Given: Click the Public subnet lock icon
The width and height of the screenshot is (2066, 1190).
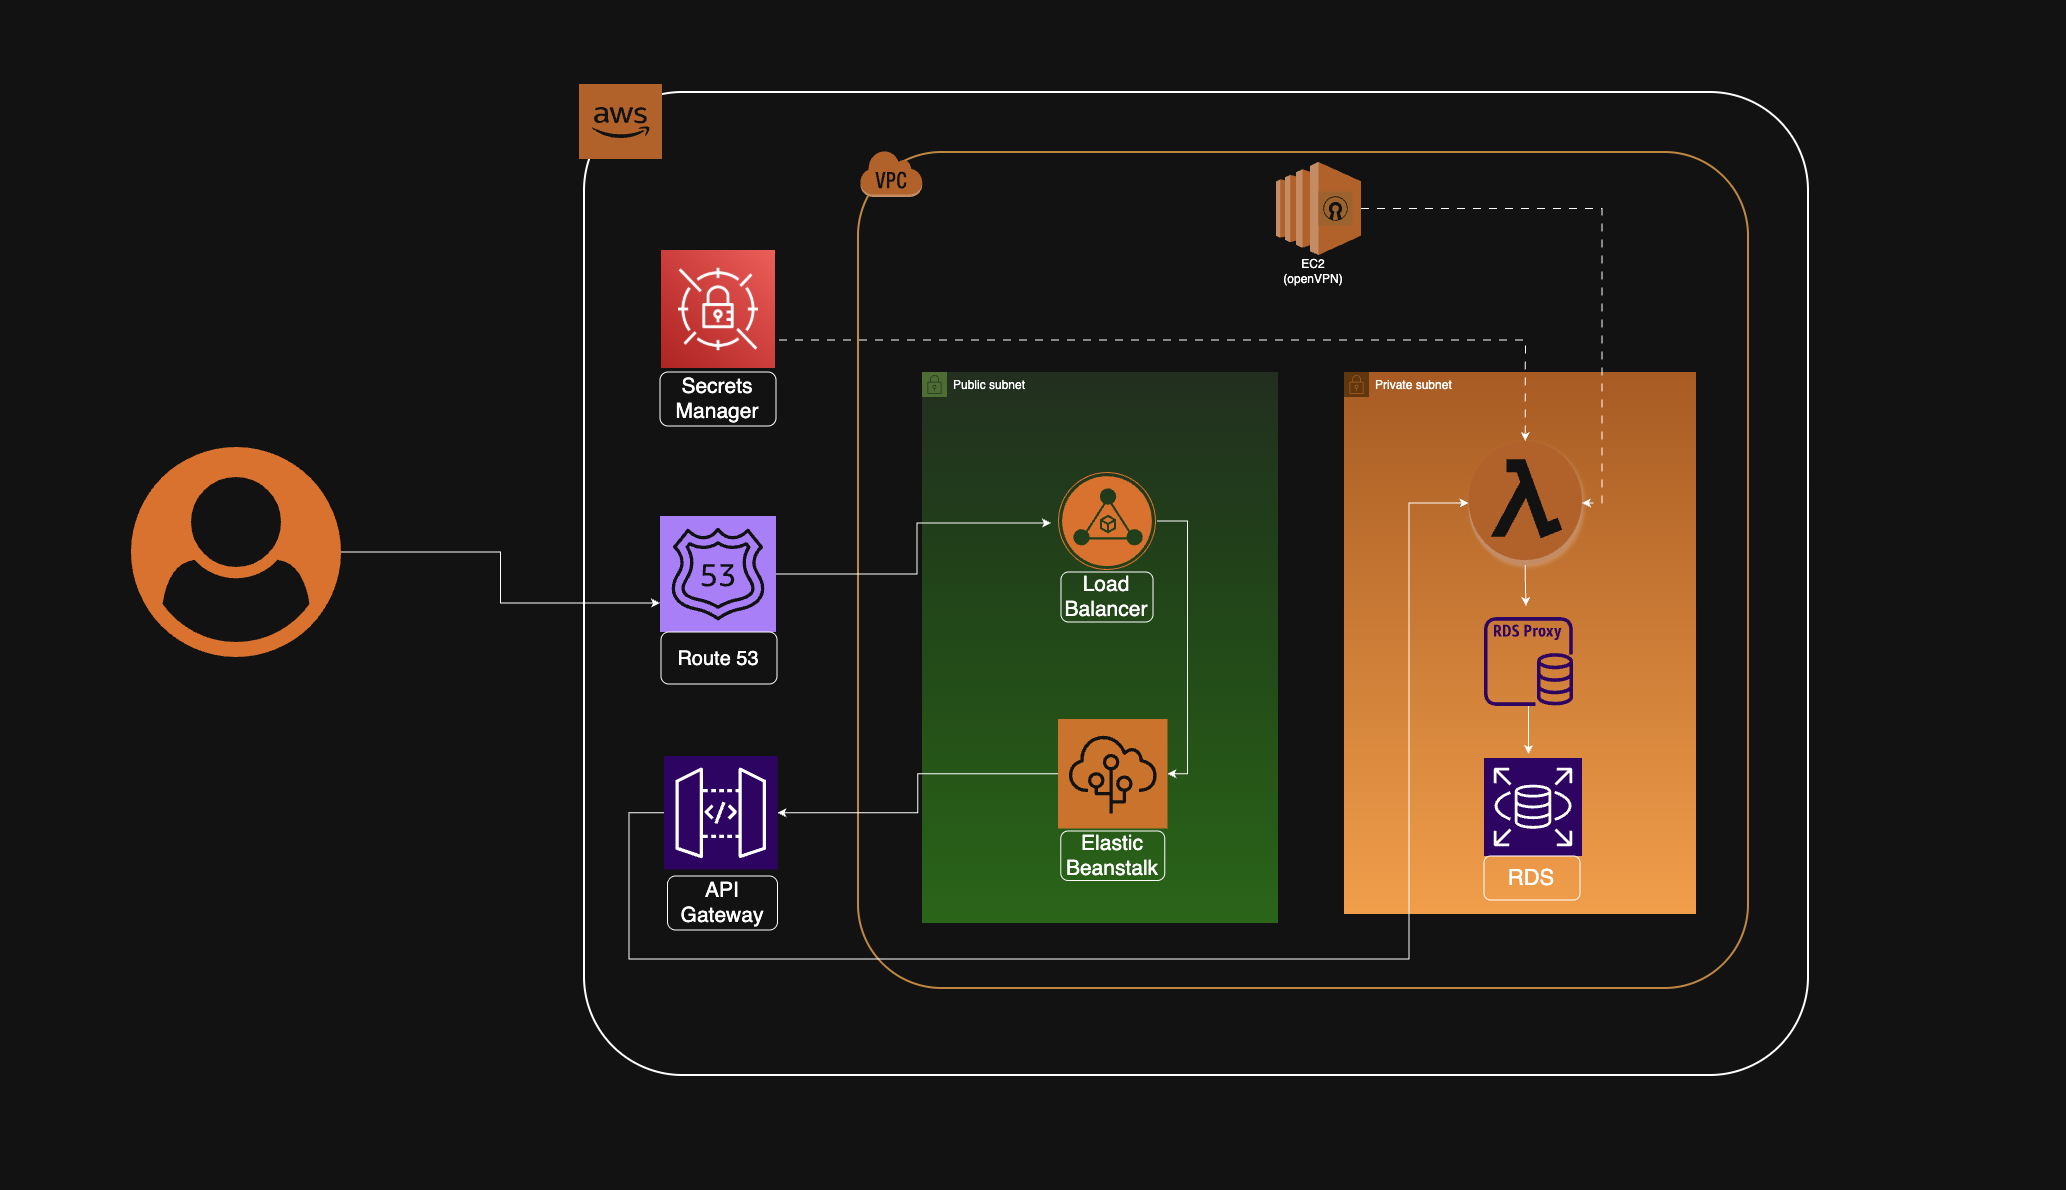Looking at the screenshot, I should tap(934, 385).
